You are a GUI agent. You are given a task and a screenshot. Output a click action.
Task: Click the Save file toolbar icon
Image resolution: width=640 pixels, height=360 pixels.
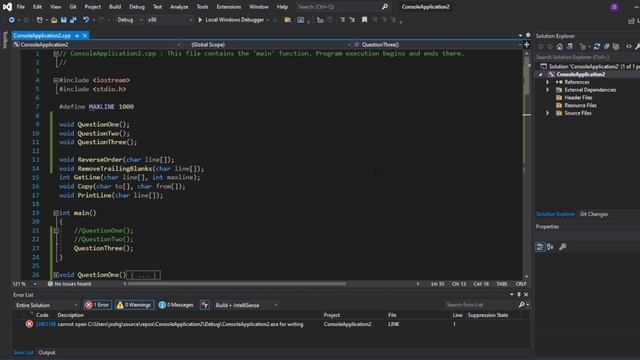pyautogui.click(x=64, y=20)
